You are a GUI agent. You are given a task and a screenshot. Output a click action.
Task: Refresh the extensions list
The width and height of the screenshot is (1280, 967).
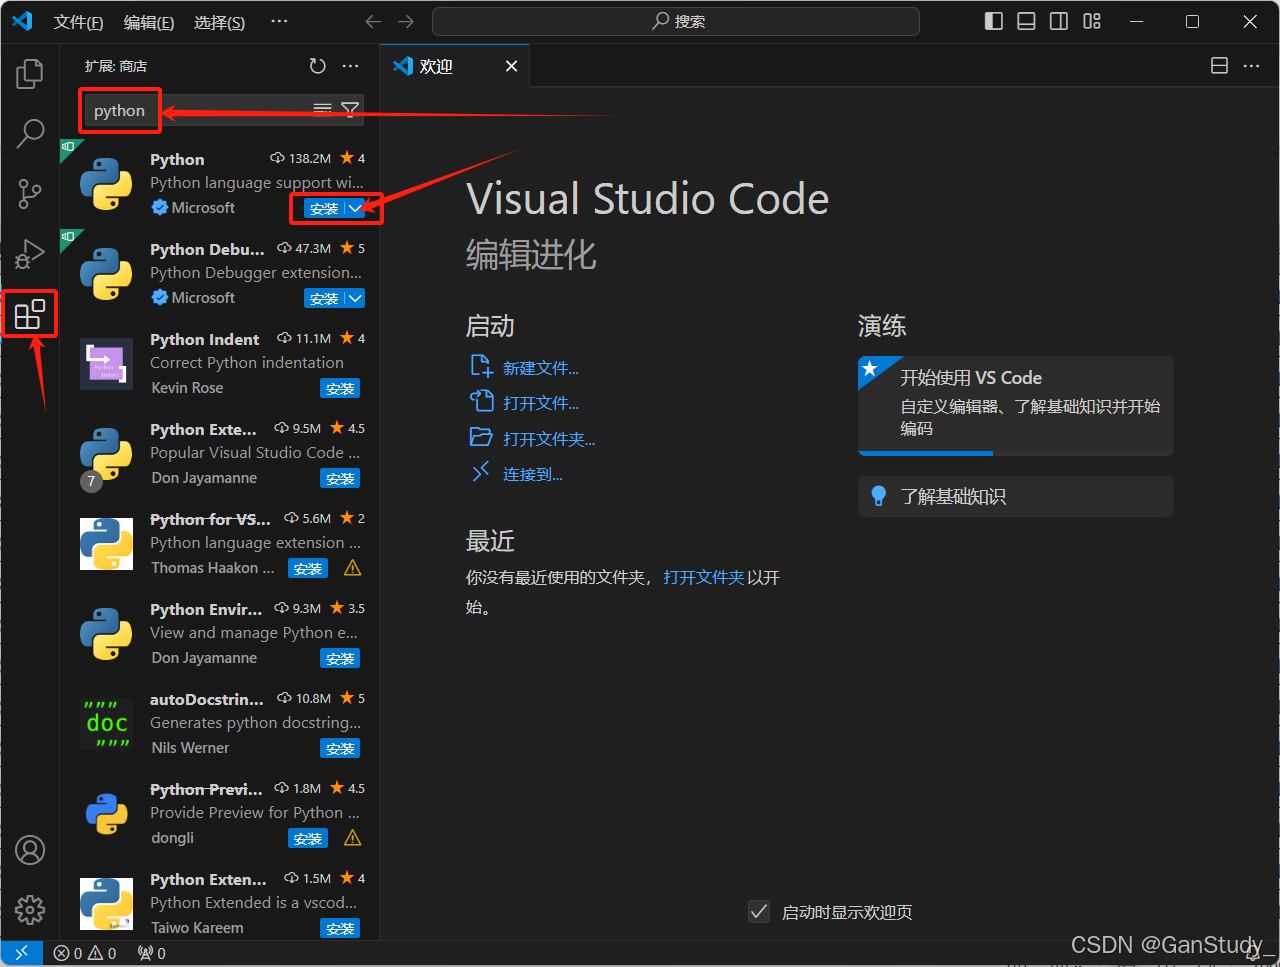tap(318, 65)
